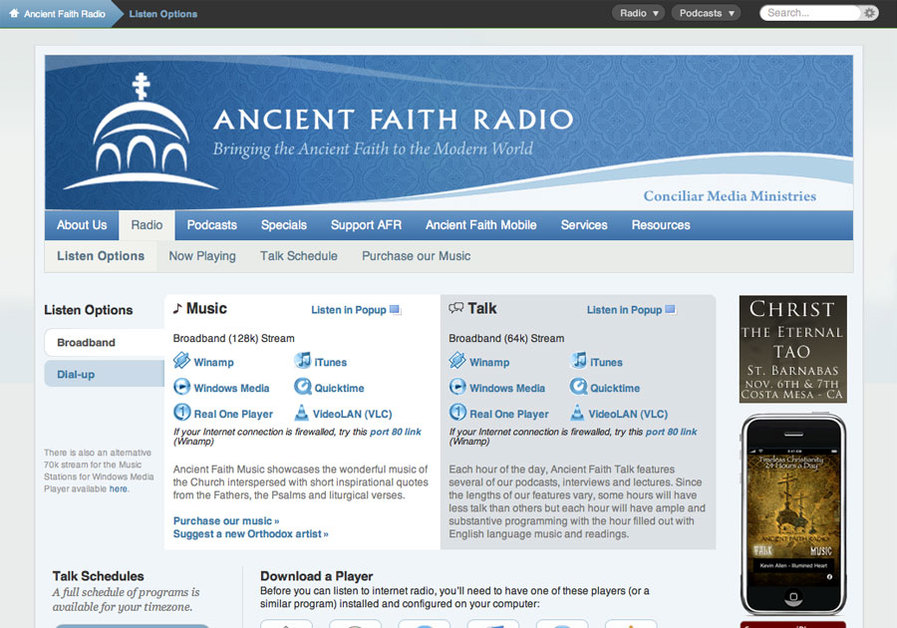This screenshot has width=897, height=628.
Task: Click the Talk Schedules heading
Action: pyautogui.click(x=98, y=576)
